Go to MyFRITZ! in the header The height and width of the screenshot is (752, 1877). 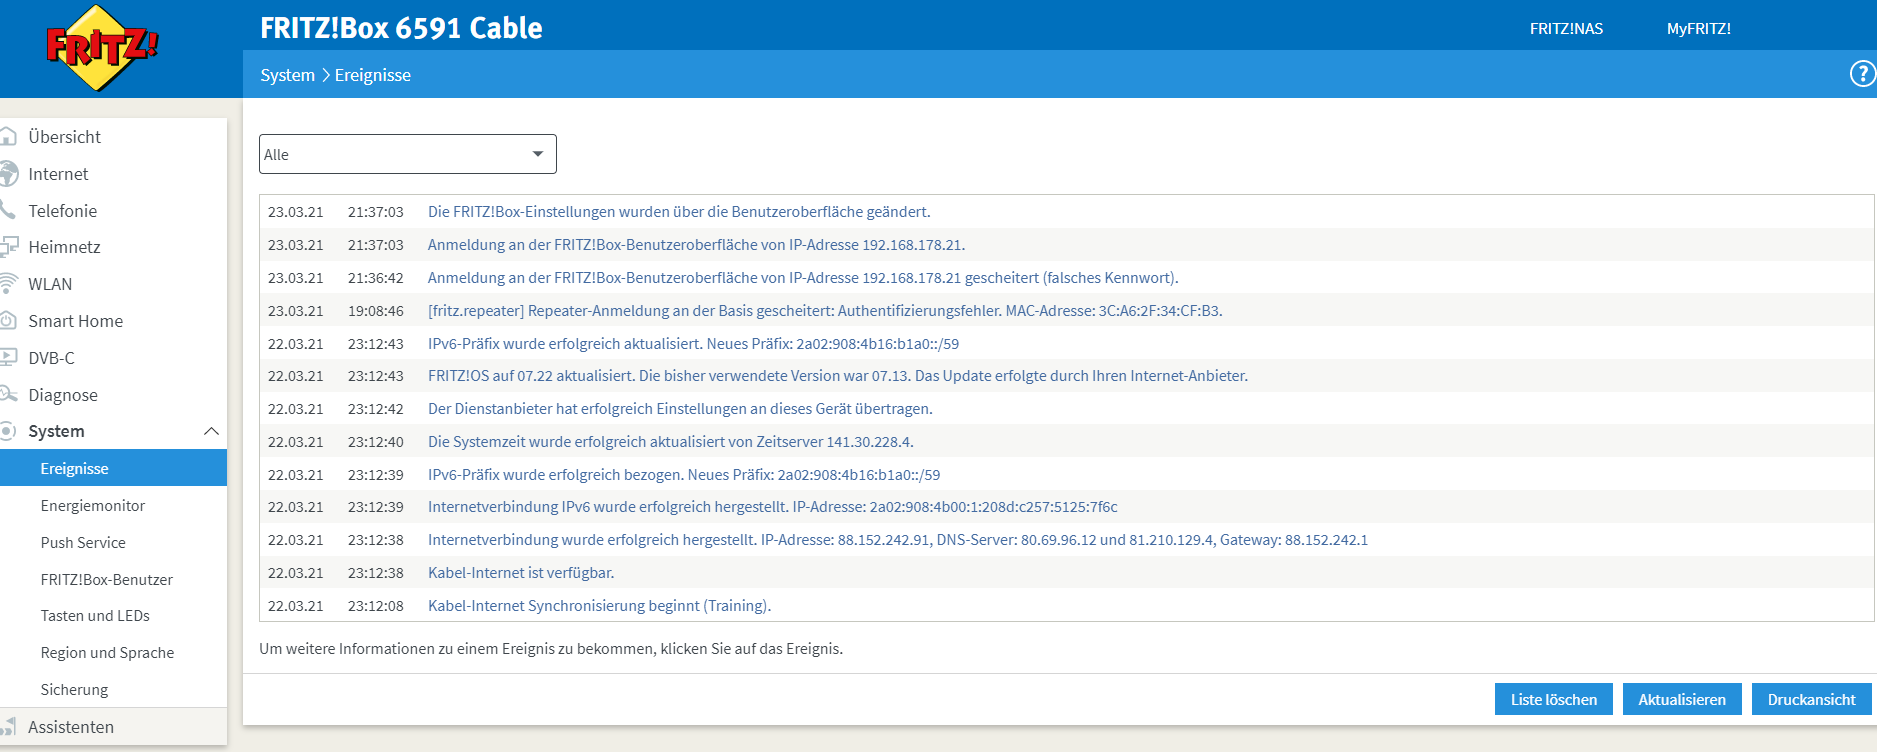pyautogui.click(x=1698, y=29)
